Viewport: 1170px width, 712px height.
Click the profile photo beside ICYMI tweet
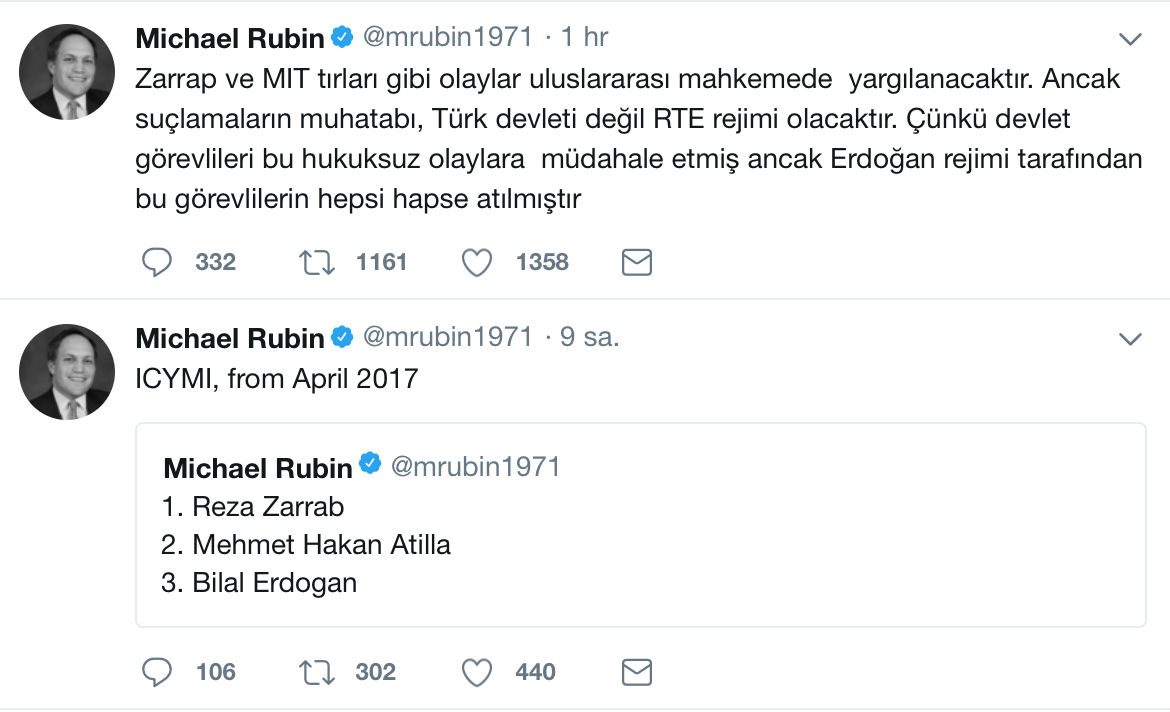point(67,372)
